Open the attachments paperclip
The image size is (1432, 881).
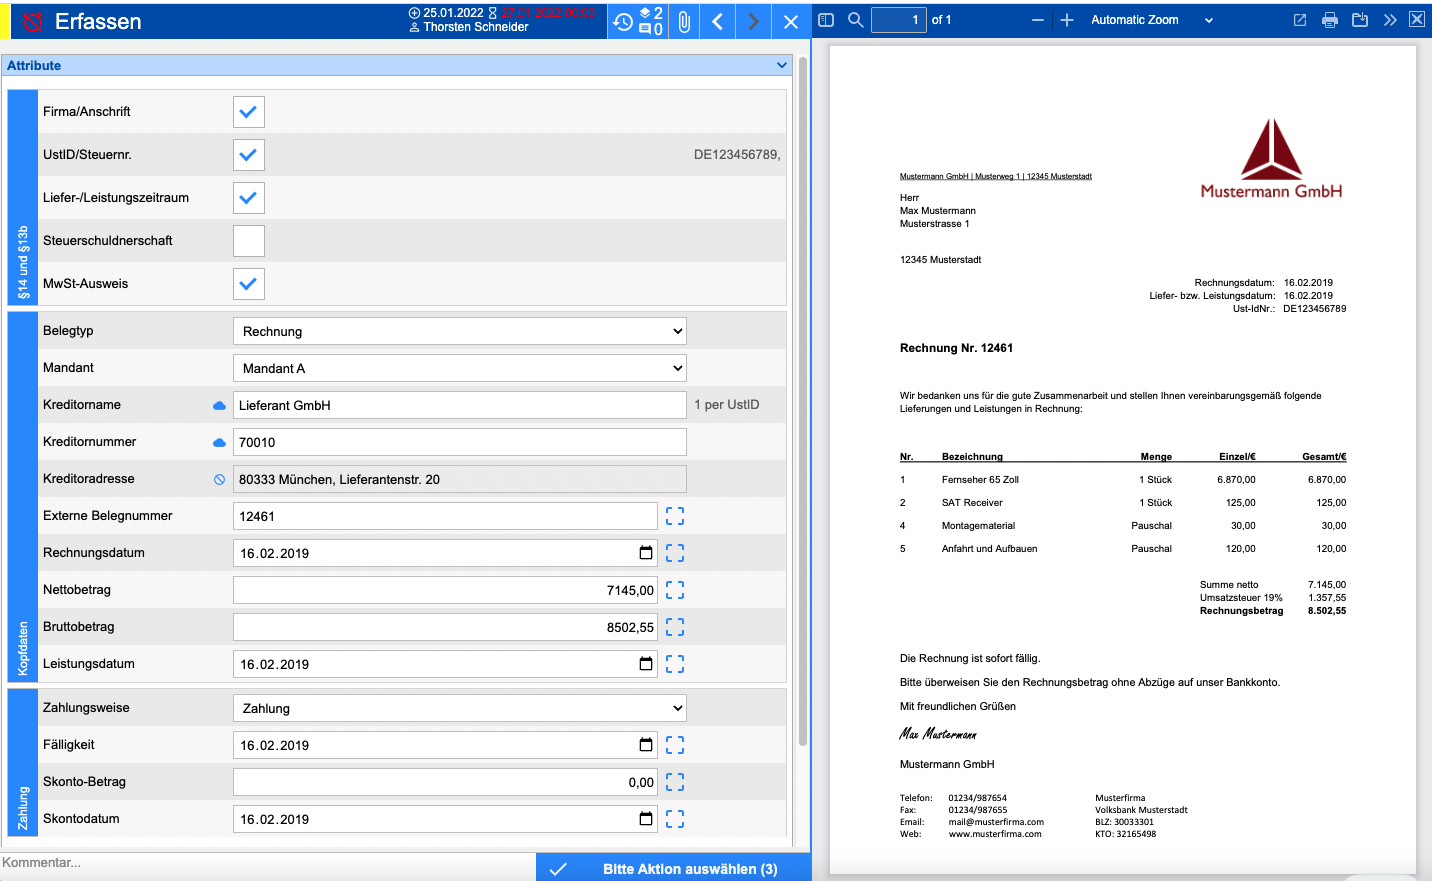coord(684,21)
